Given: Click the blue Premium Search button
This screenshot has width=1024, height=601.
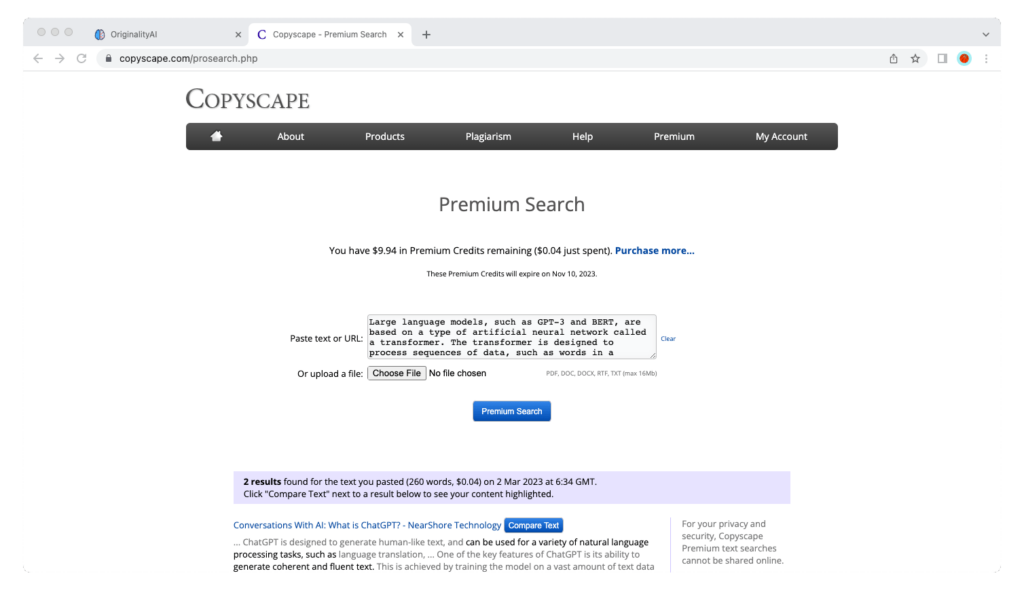Looking at the screenshot, I should click(x=511, y=411).
